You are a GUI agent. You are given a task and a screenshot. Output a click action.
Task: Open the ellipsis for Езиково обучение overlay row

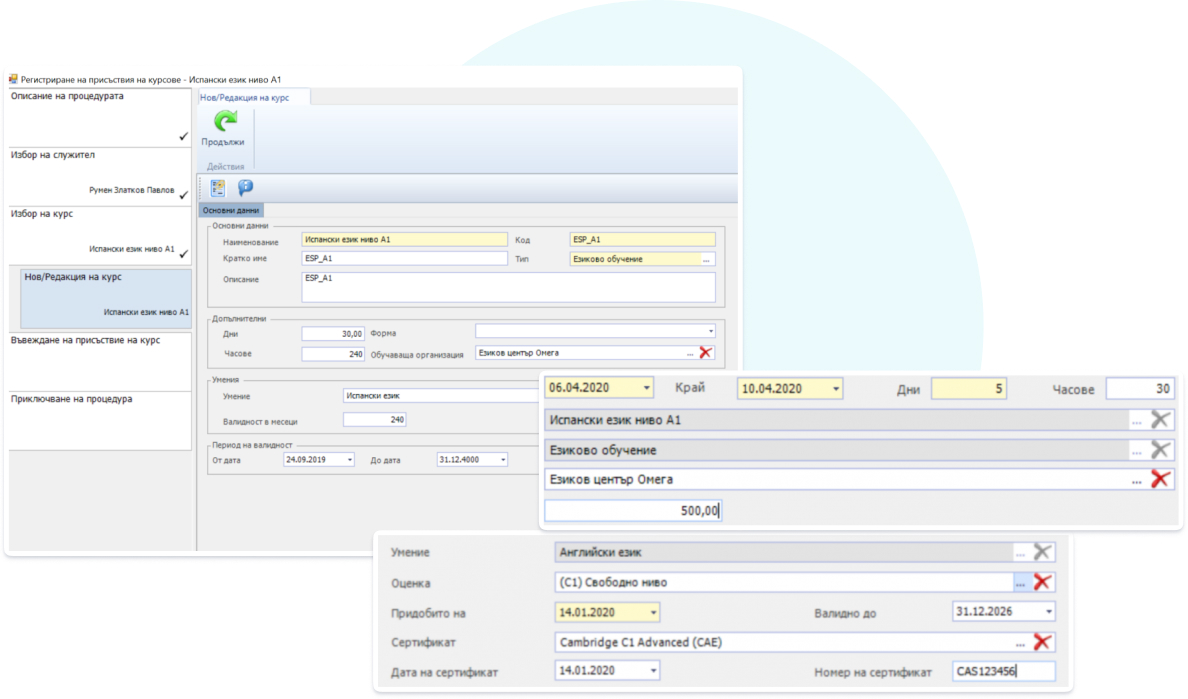(x=1136, y=451)
